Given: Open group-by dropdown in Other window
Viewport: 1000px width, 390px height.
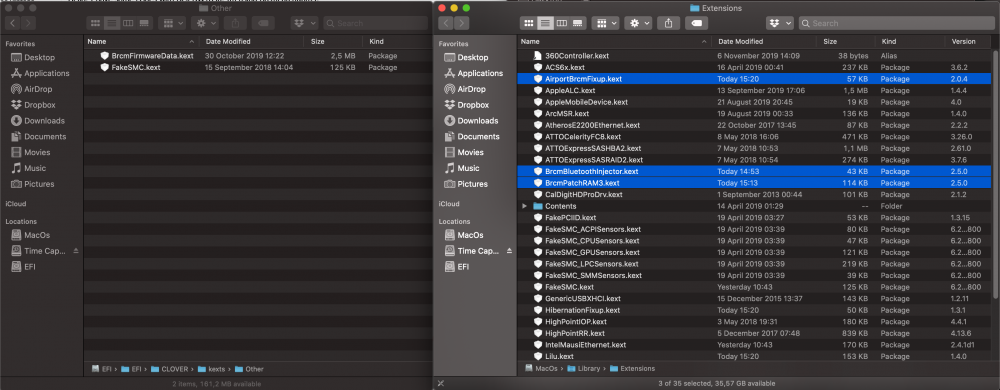Looking at the screenshot, I should click(172, 23).
